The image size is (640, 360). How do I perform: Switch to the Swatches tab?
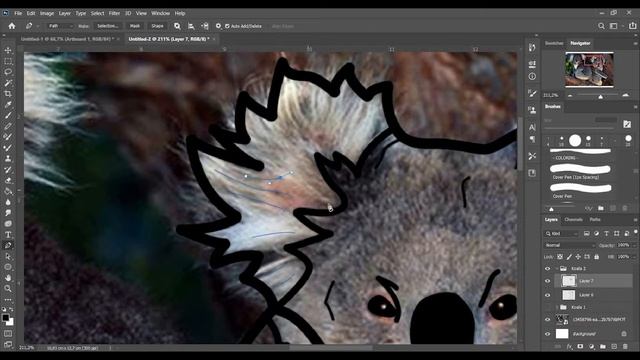[554, 43]
